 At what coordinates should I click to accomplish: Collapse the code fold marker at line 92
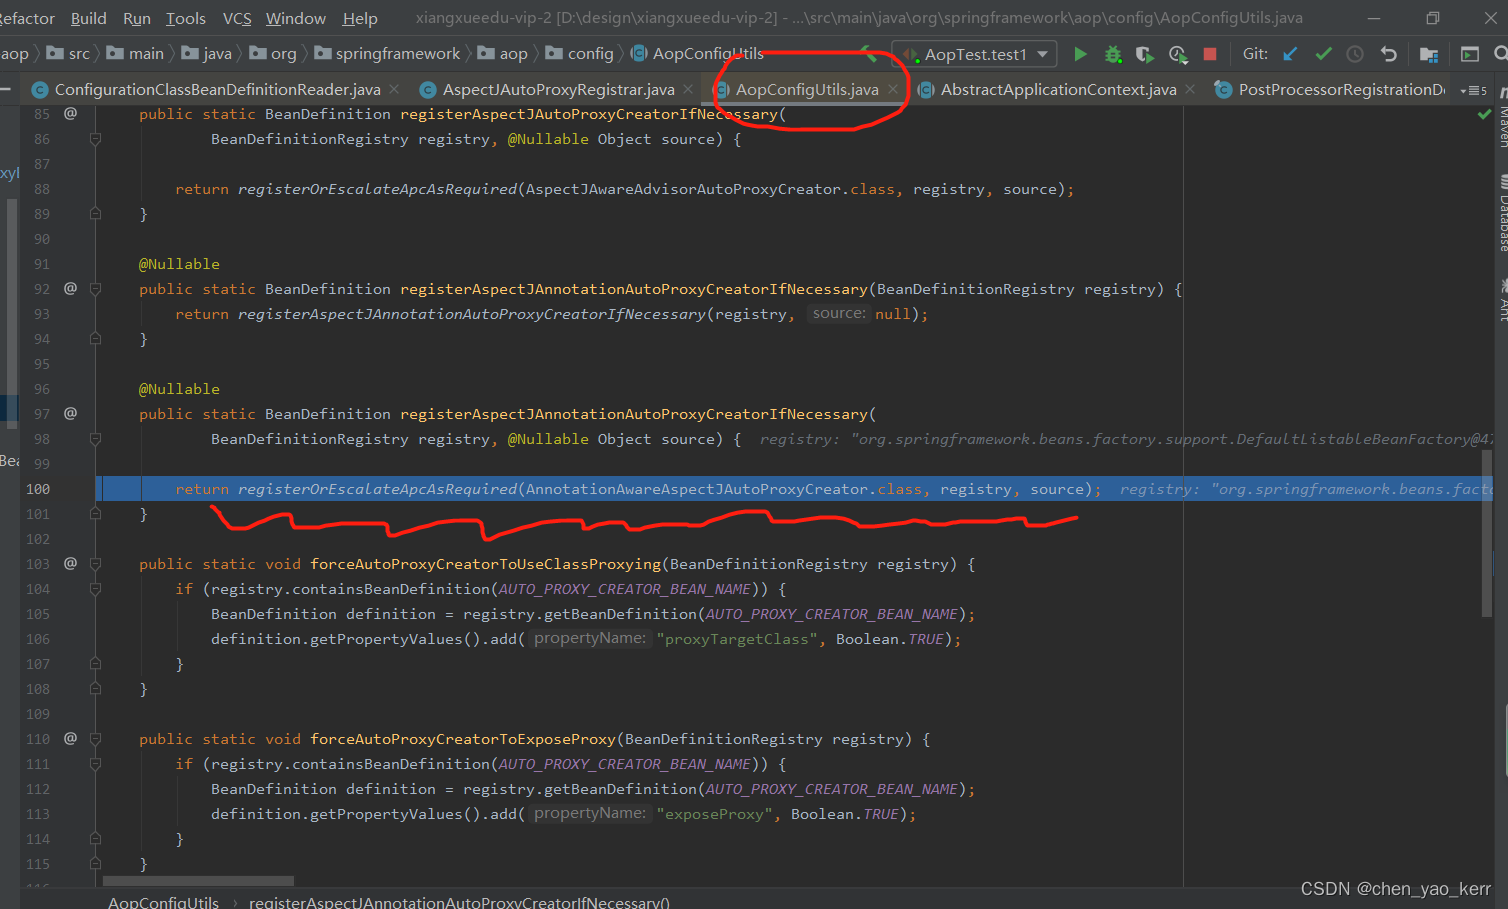(x=95, y=289)
